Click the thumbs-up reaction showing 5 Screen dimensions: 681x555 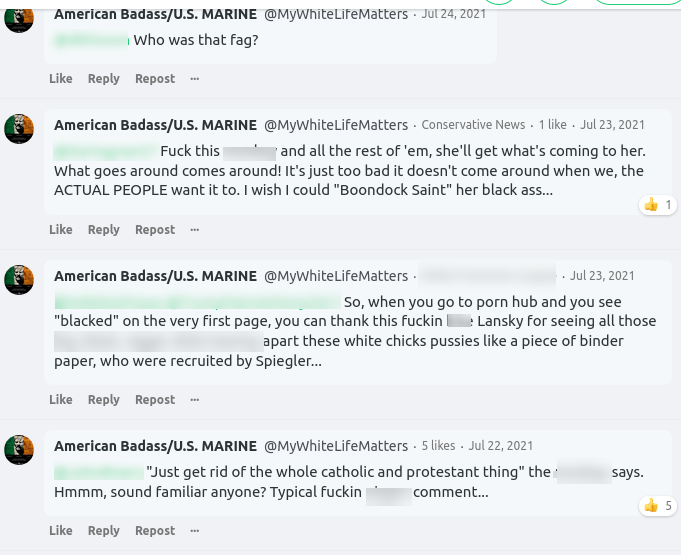(x=658, y=506)
